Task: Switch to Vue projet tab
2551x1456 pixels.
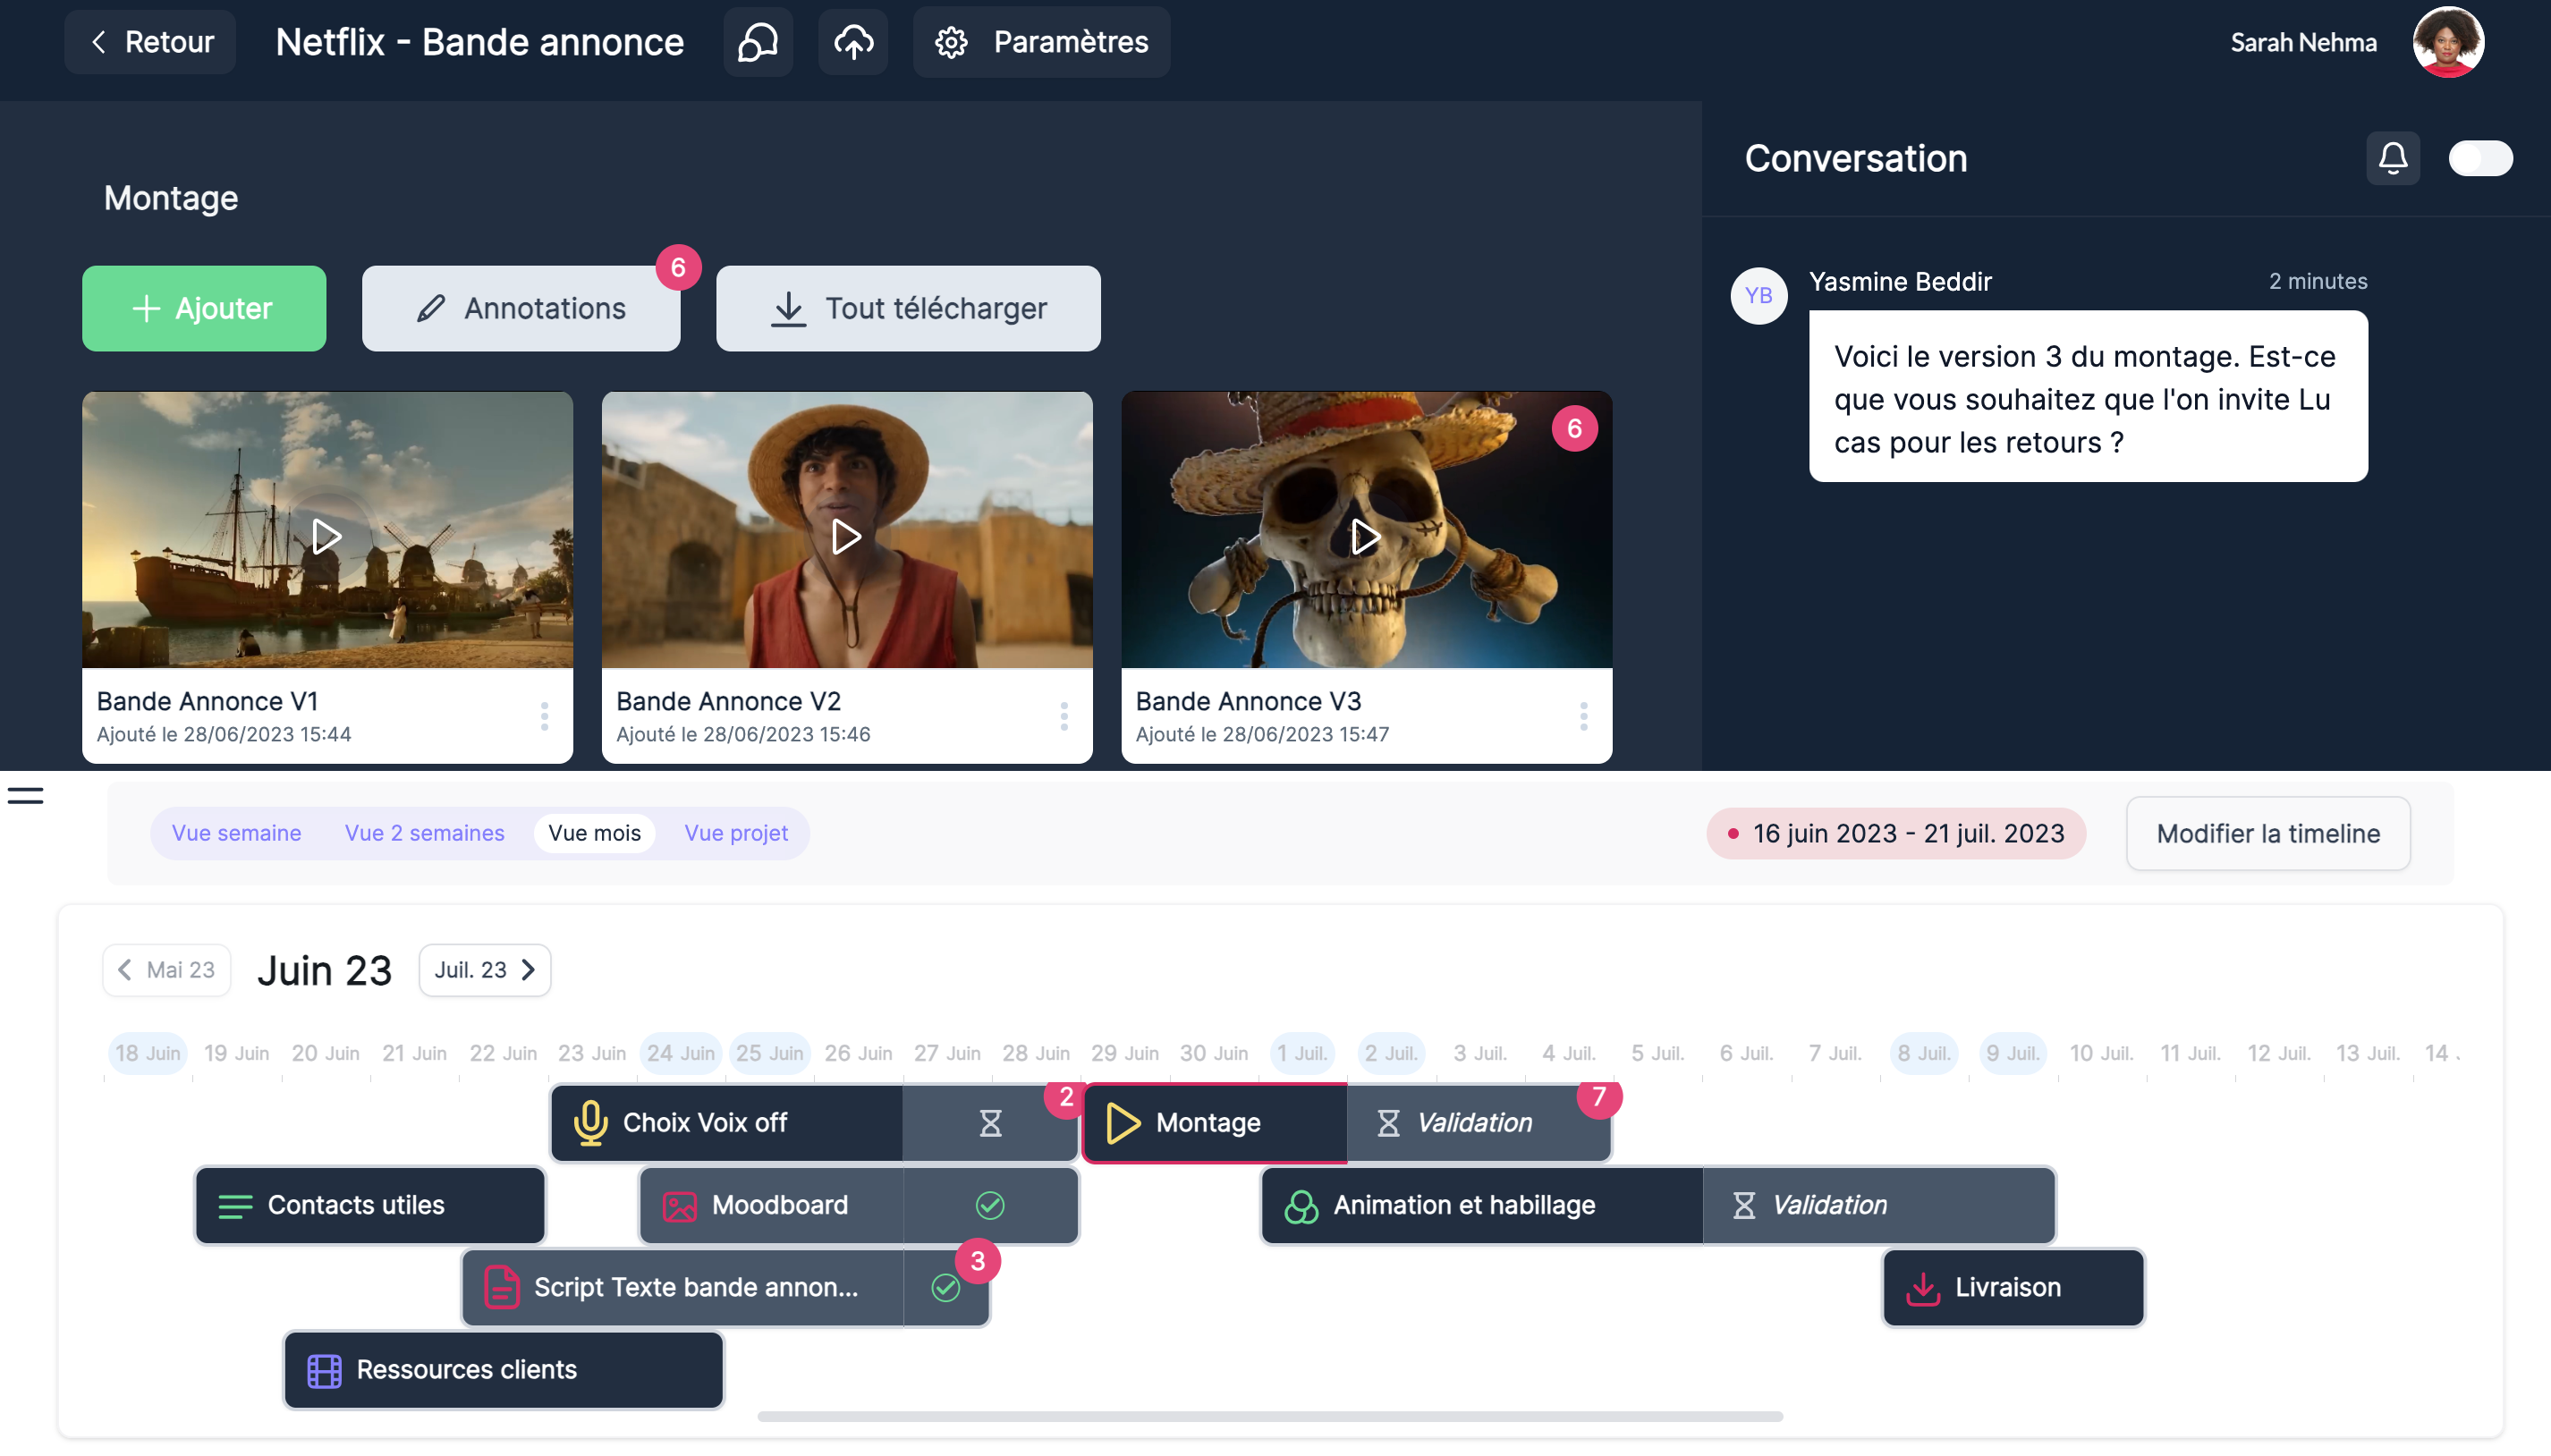Action: (x=735, y=833)
